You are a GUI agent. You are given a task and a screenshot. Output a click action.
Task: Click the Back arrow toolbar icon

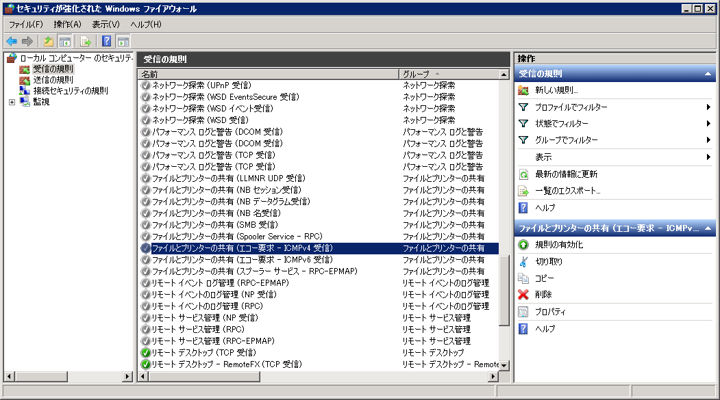click(x=11, y=41)
